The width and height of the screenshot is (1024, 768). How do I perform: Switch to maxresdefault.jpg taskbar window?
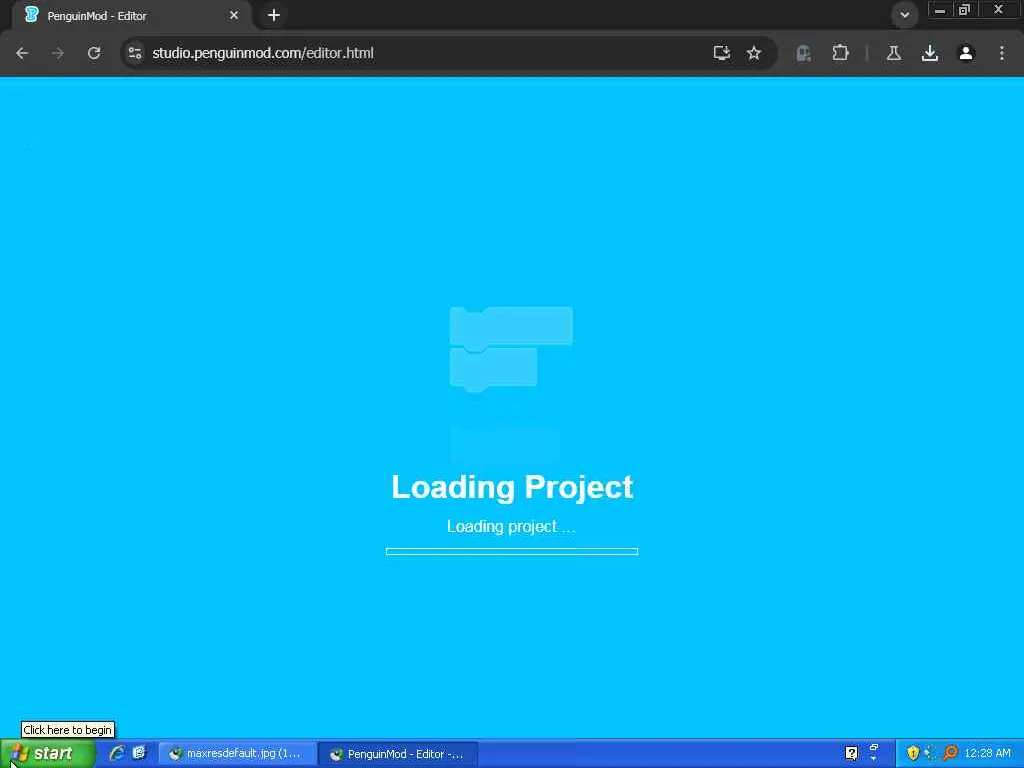236,754
